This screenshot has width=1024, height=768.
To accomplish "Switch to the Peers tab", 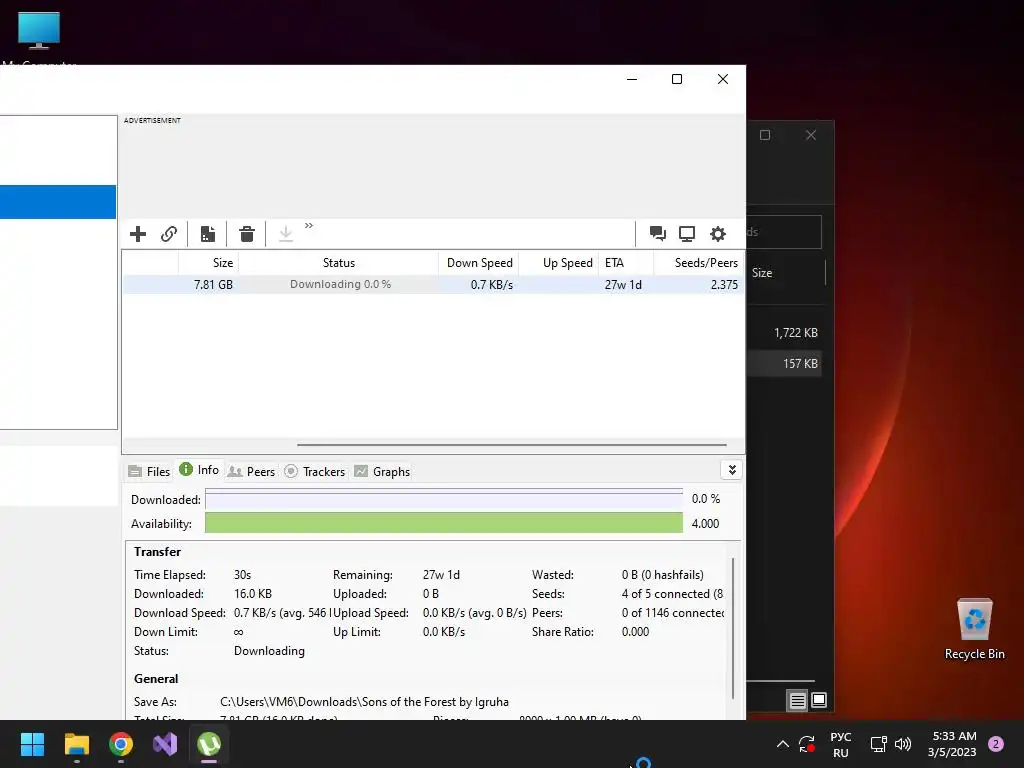I will [x=251, y=472].
